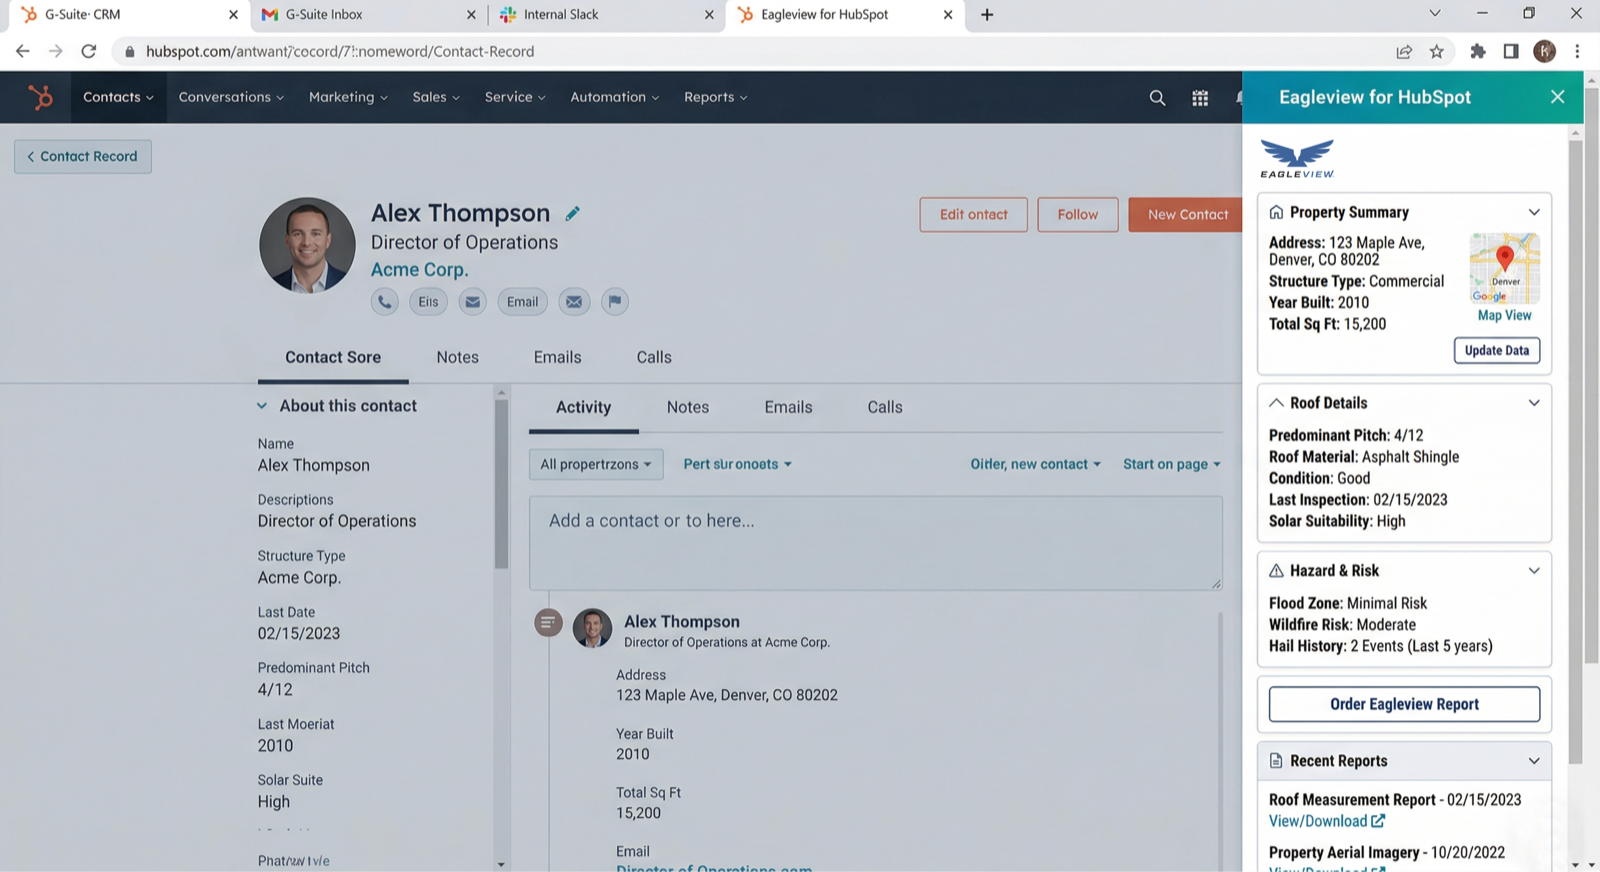Bookmark this page with the star icon
The image size is (1600, 872).
click(1437, 51)
